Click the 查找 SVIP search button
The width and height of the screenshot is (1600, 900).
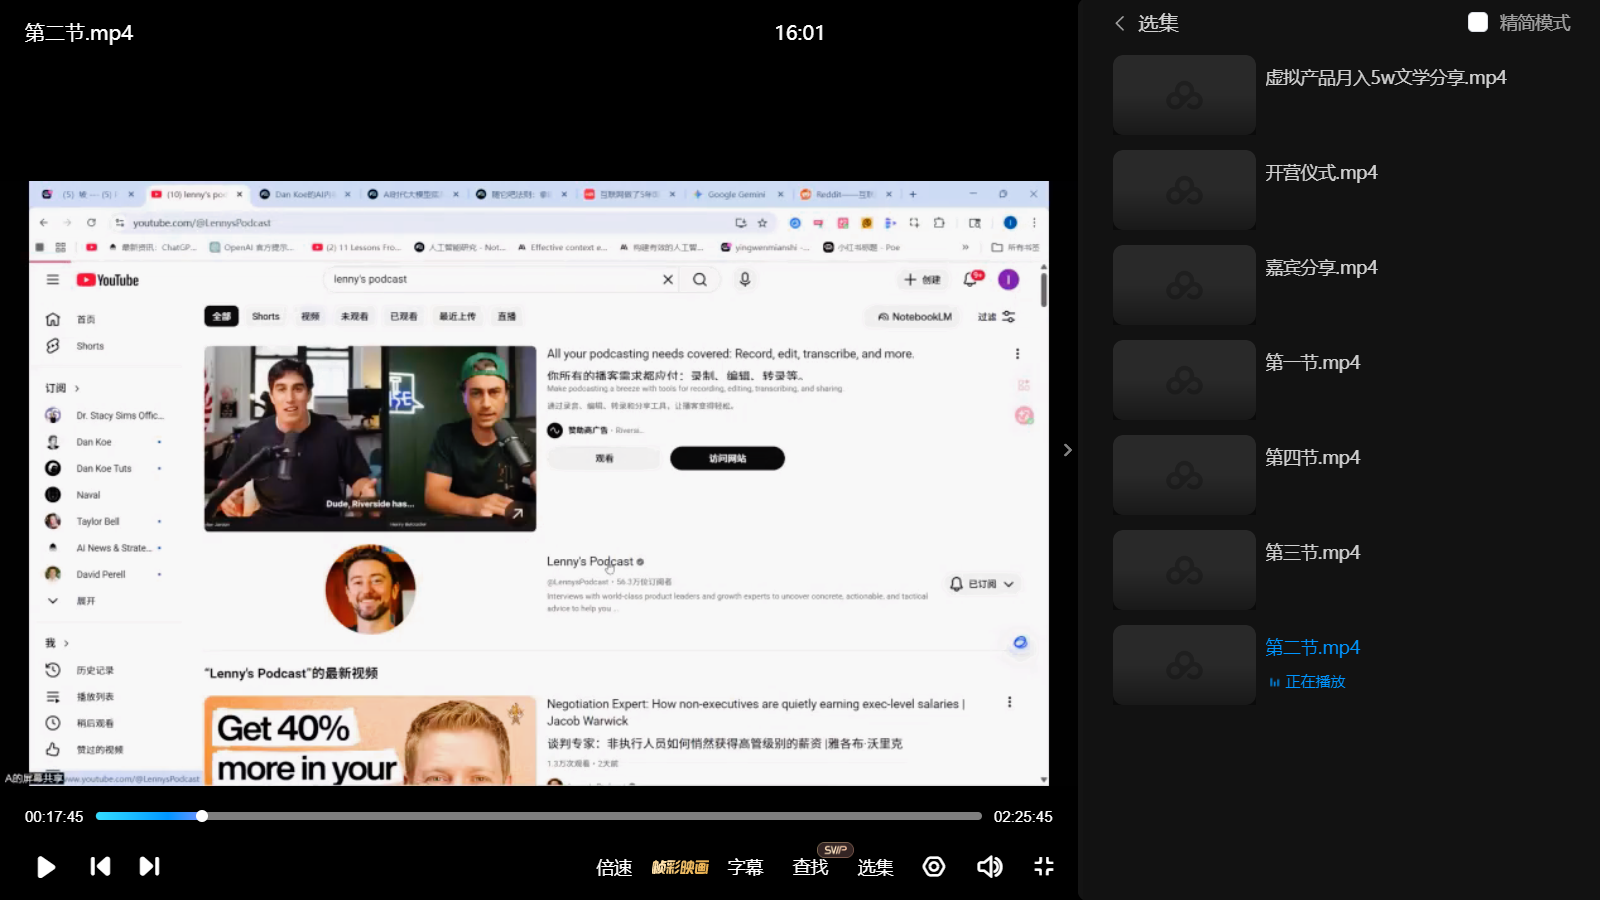click(x=810, y=867)
